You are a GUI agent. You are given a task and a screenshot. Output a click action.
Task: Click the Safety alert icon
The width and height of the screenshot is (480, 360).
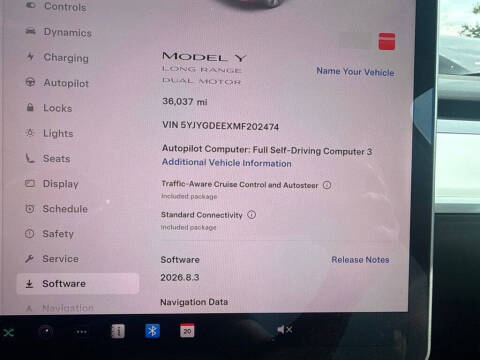tap(29, 234)
